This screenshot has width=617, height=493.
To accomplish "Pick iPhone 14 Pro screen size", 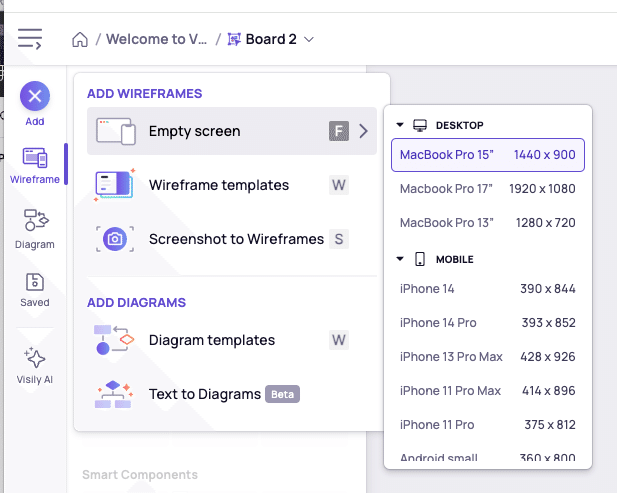I will click(488, 323).
